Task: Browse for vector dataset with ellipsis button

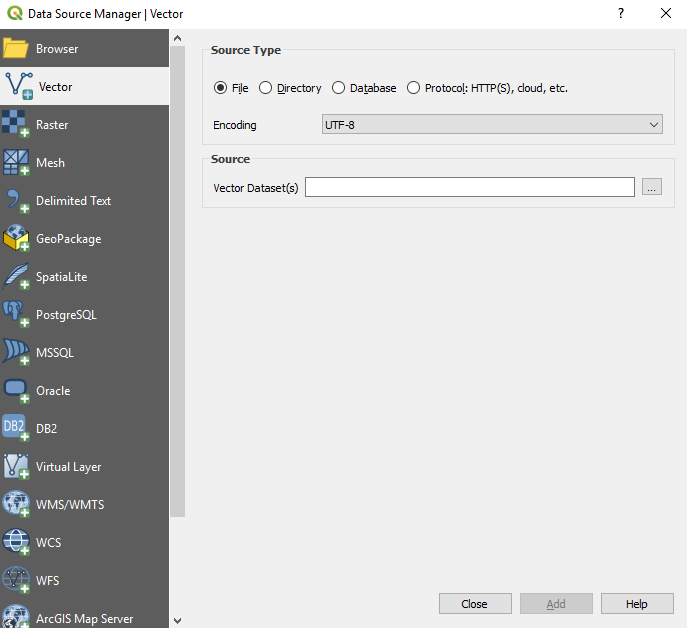Action: pos(652,187)
